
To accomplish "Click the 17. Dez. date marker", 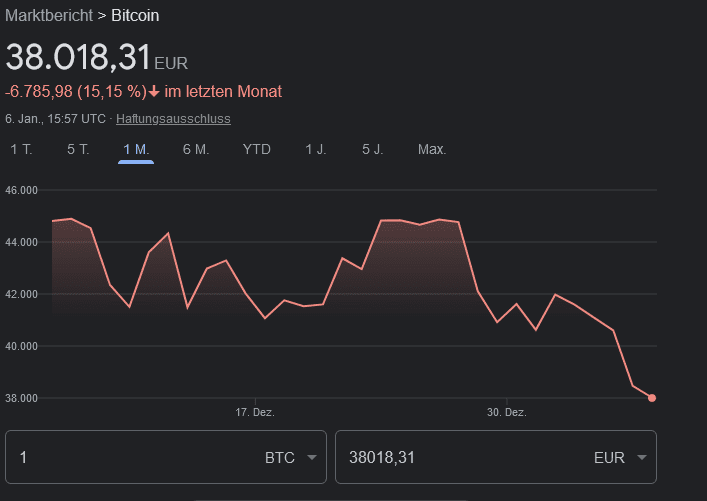I will (x=255, y=412).
